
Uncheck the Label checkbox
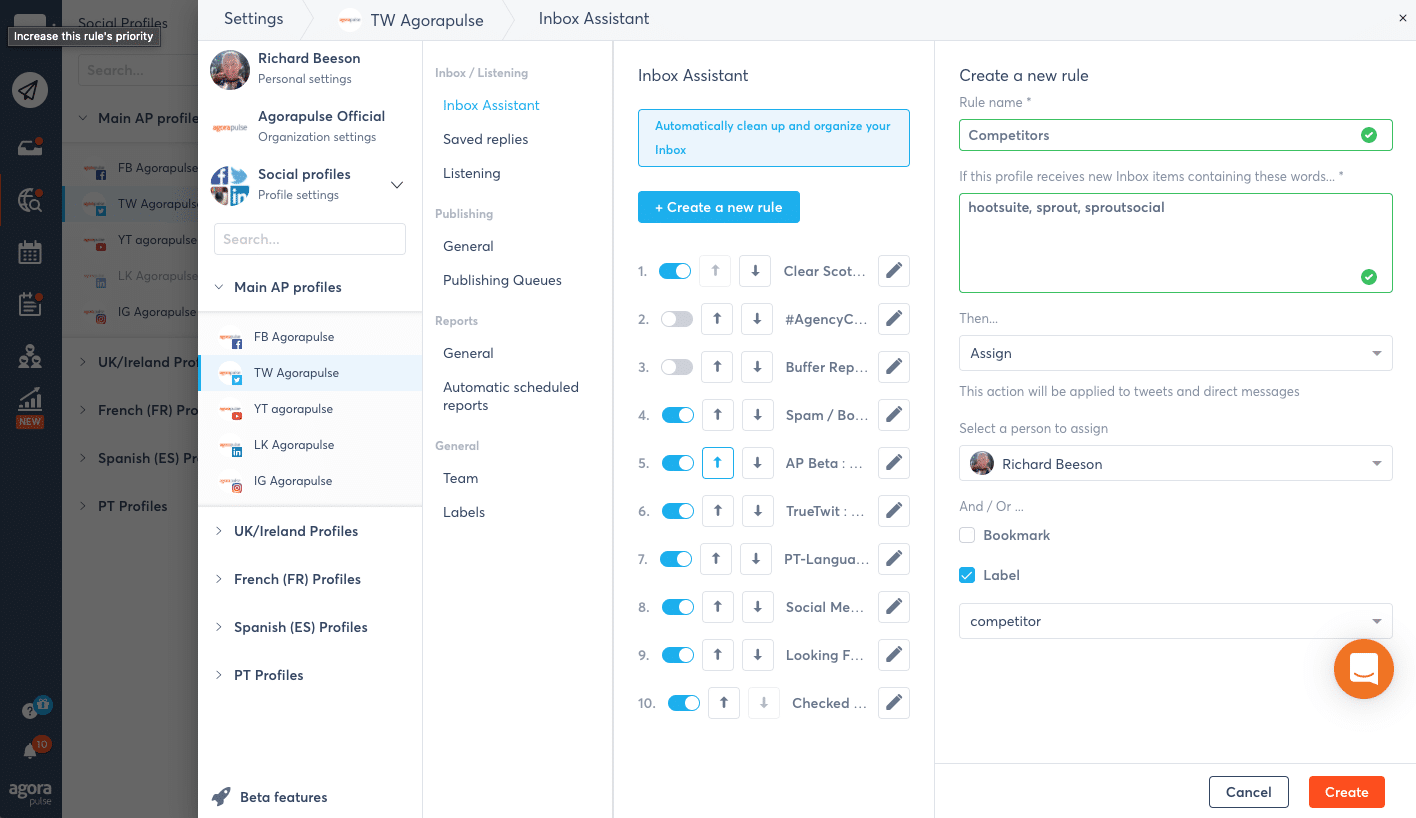tap(967, 575)
